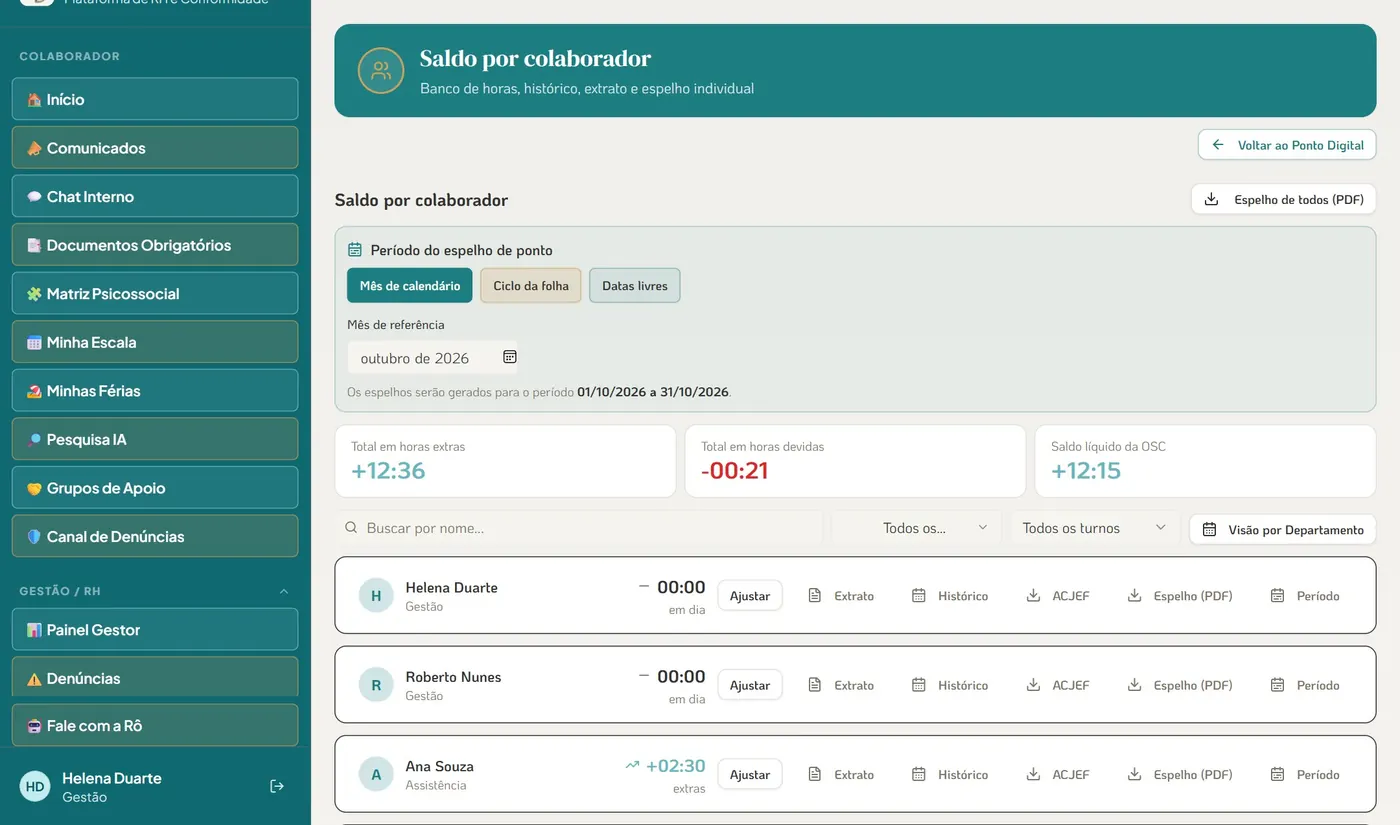The image size is (1400, 825).
Task: Select Ciclo da folha period mode
Action: (531, 285)
